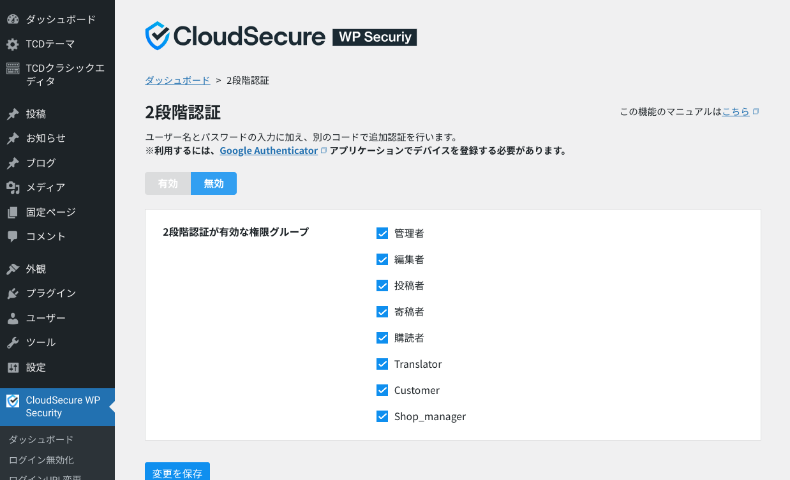Open the ログイン無効化 submenu item

point(41,460)
